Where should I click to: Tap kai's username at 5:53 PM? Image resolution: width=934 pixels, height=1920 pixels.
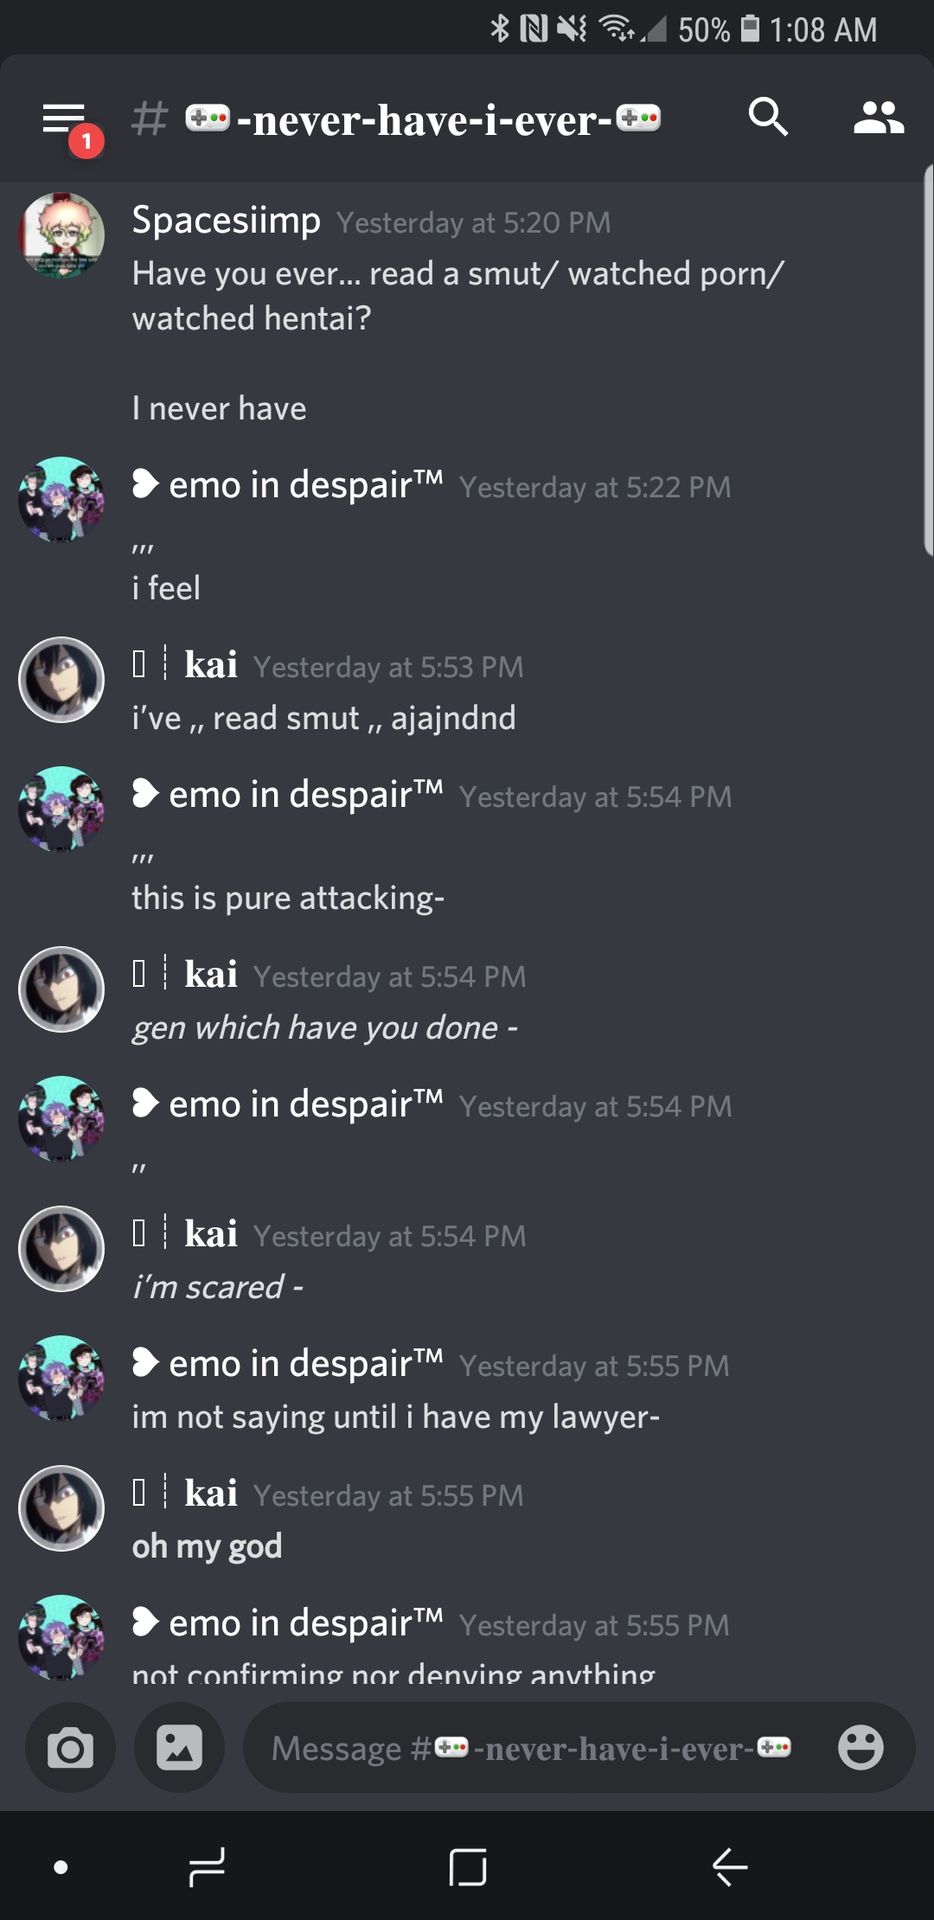click(x=211, y=665)
